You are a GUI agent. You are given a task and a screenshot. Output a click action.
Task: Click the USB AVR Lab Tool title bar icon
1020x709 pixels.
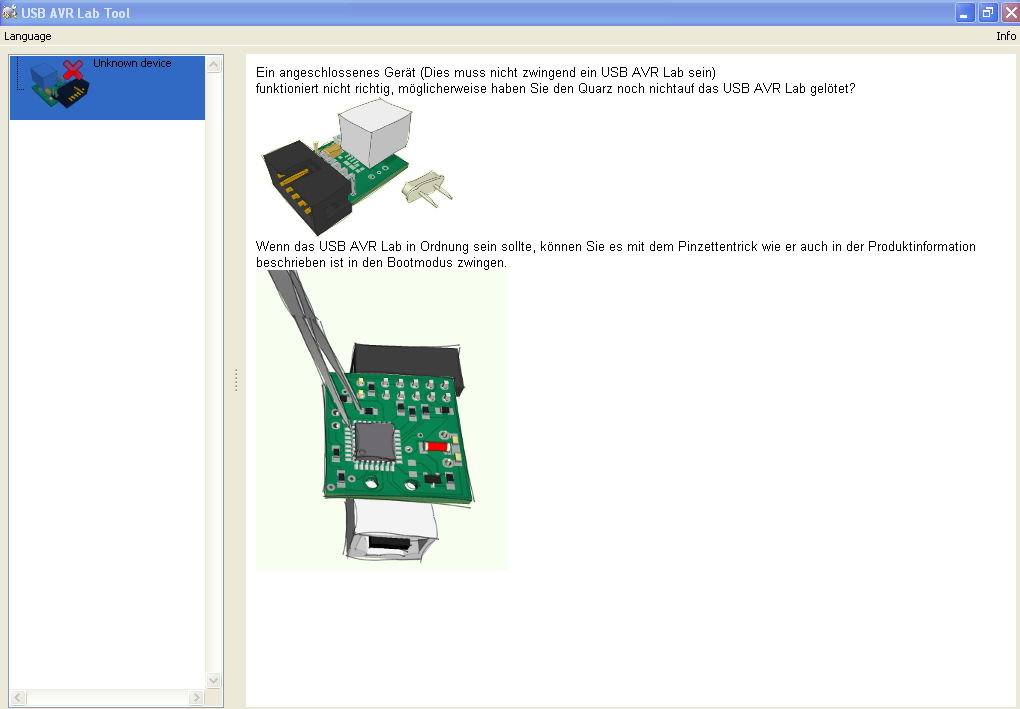point(10,12)
